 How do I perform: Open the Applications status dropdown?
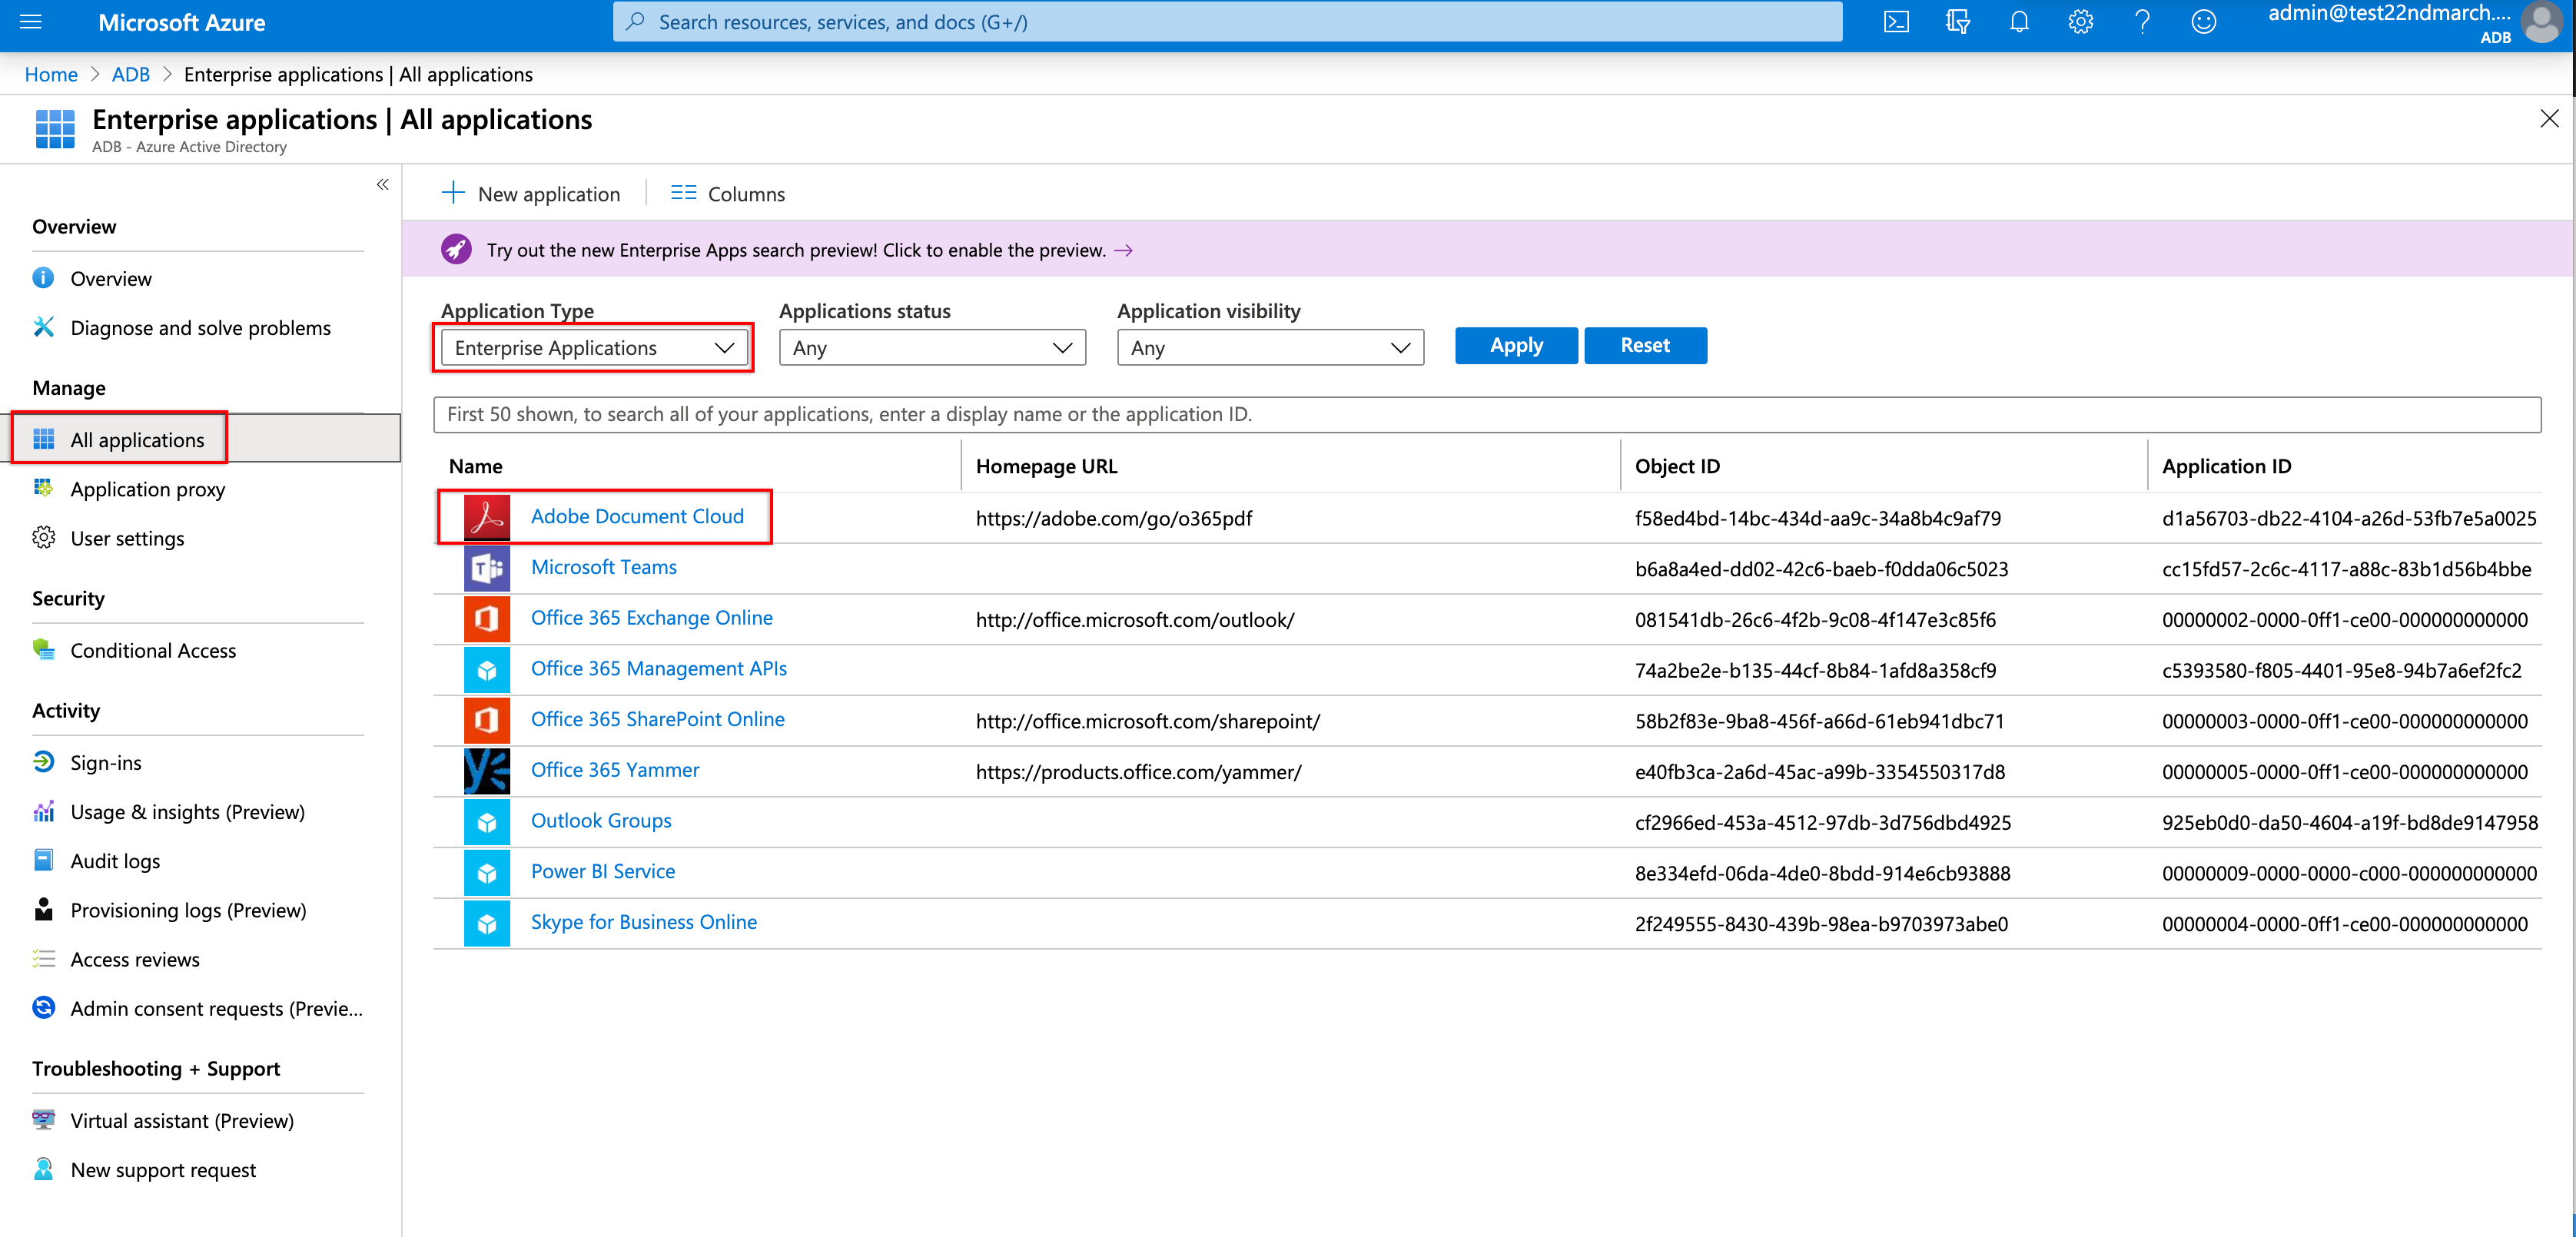(931, 347)
